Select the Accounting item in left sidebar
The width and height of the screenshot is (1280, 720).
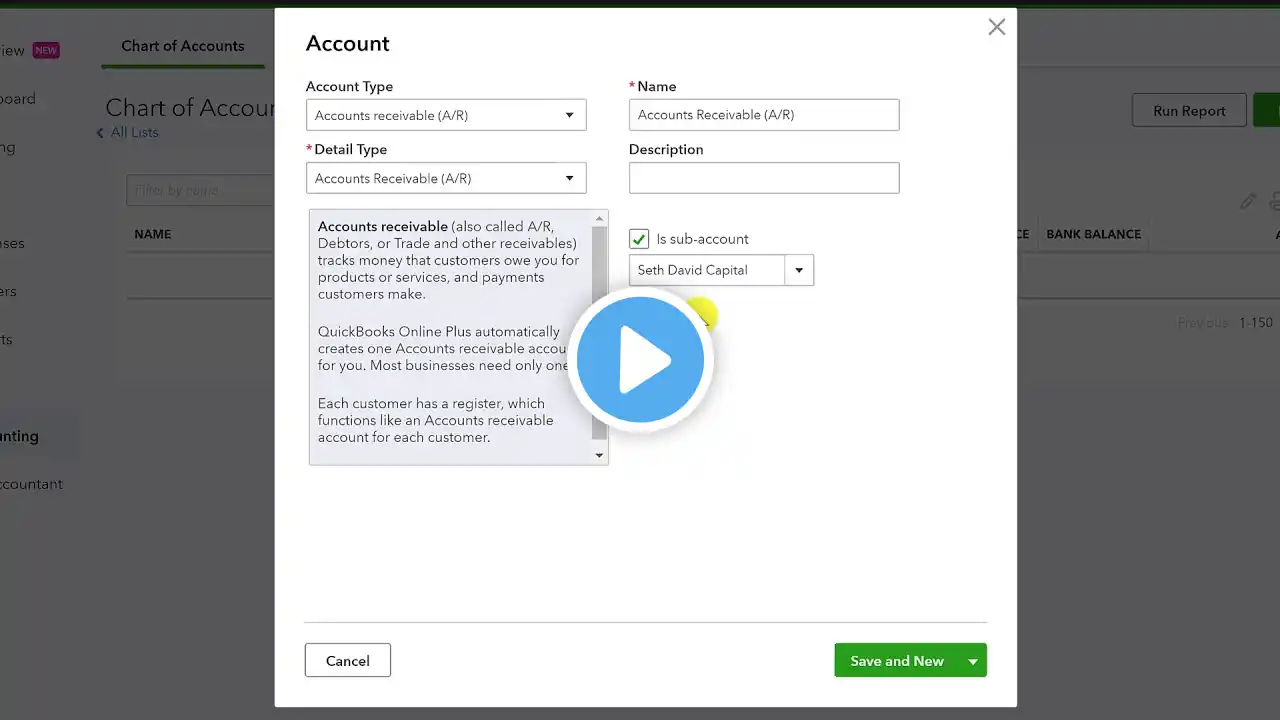pyautogui.click(x=20, y=436)
